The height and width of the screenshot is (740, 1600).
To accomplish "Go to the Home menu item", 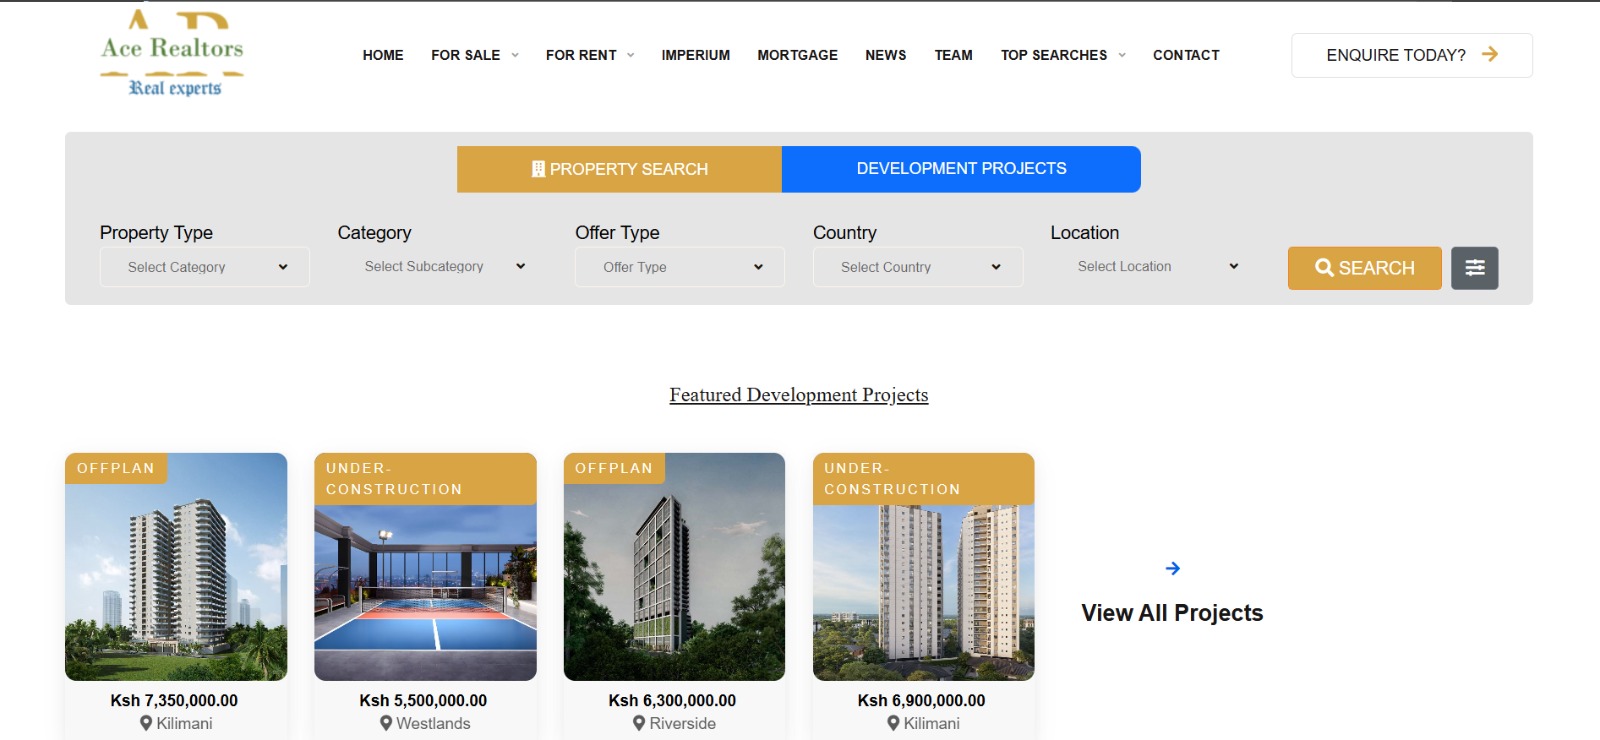I will (x=383, y=55).
